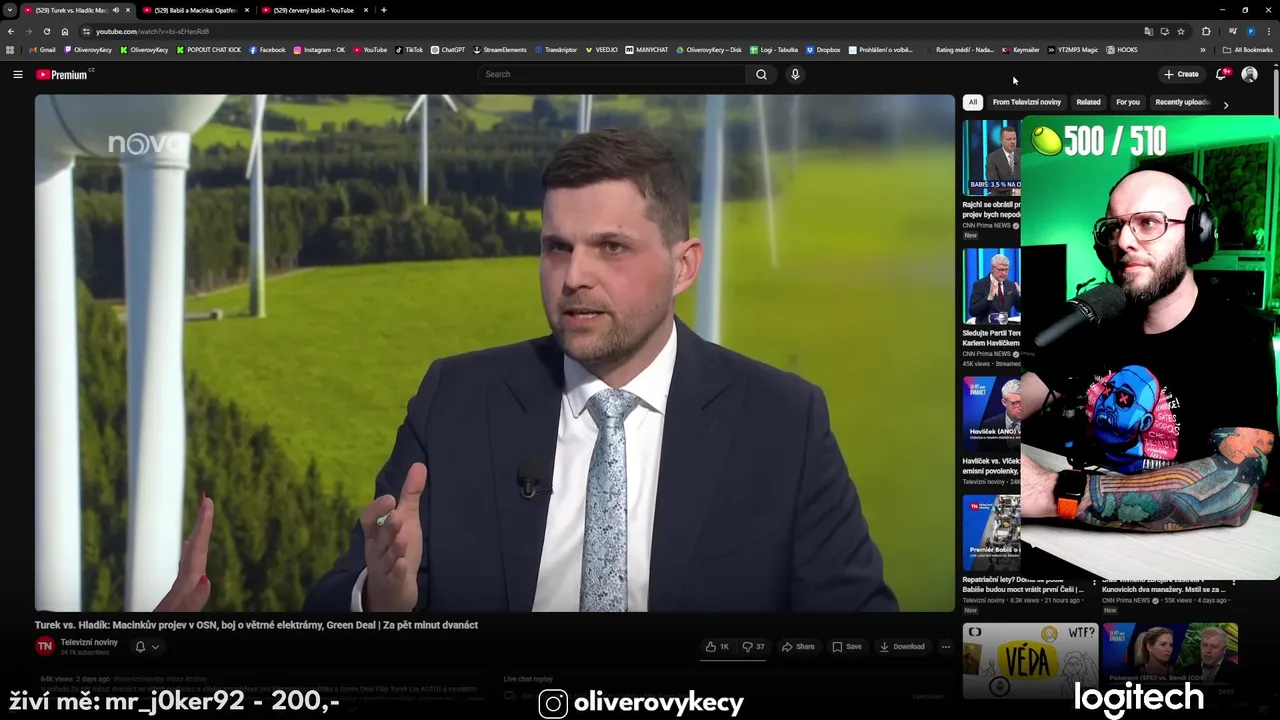Open the Facebook bookmark
Viewport: 1280px width, 720px height.
tap(267, 50)
